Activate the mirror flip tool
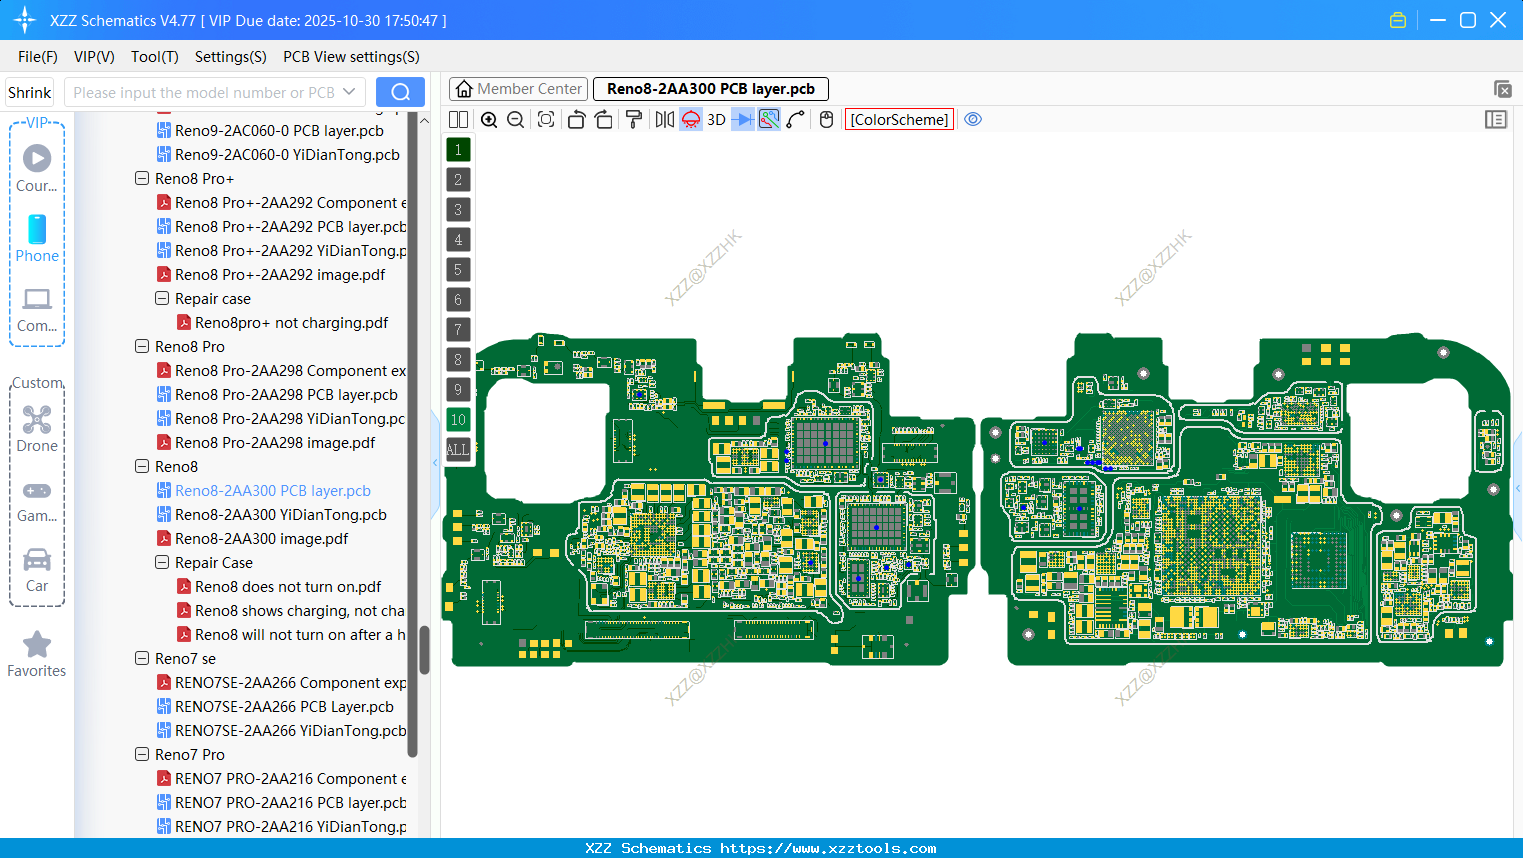Image resolution: width=1523 pixels, height=858 pixels. (664, 119)
